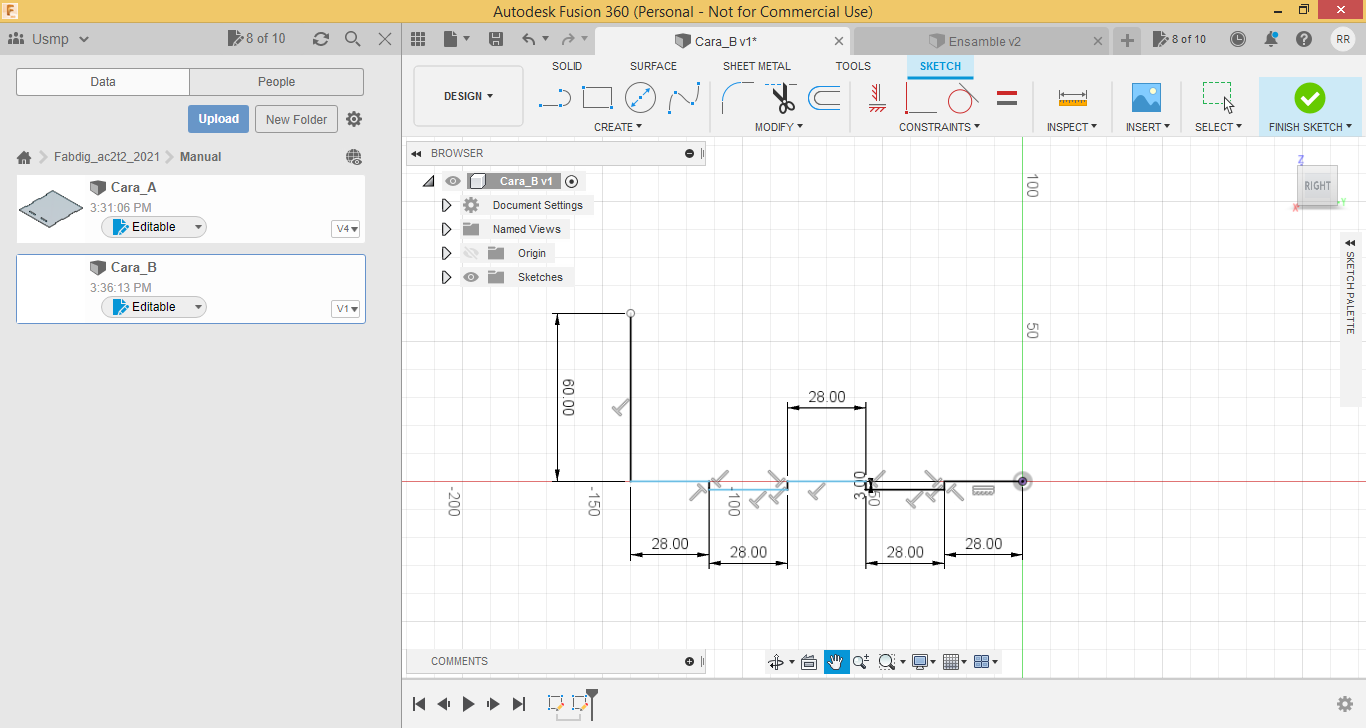Expand the Sketches folder
1366x728 pixels.
point(447,277)
